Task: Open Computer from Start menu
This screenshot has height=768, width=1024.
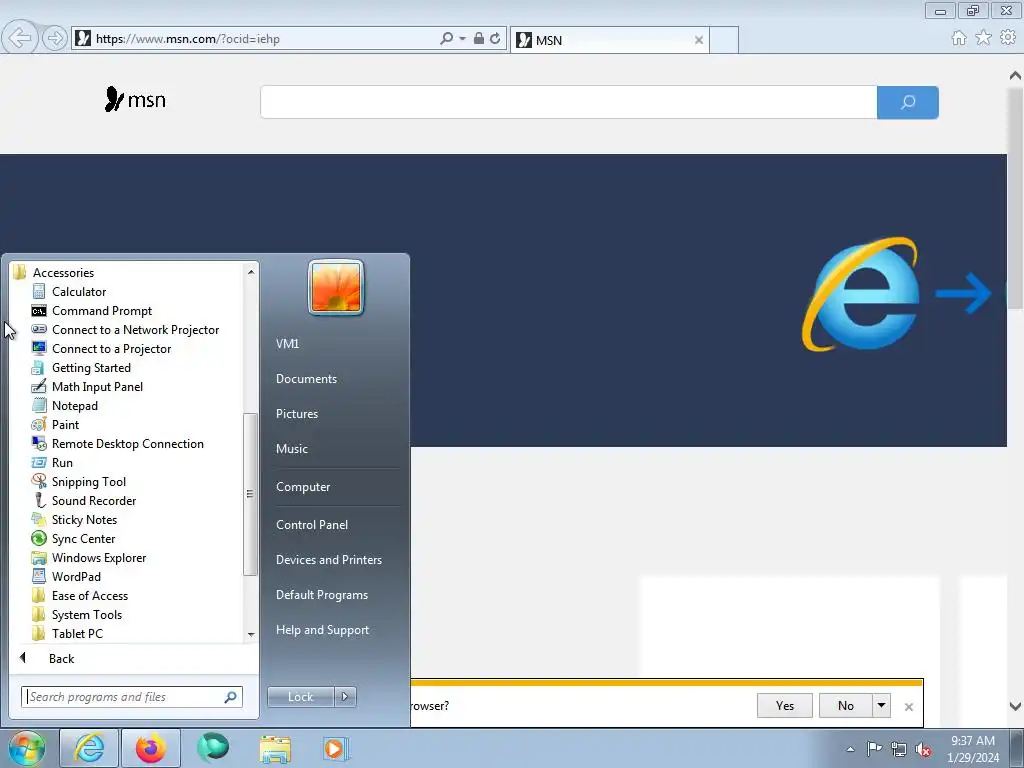Action: click(x=302, y=487)
